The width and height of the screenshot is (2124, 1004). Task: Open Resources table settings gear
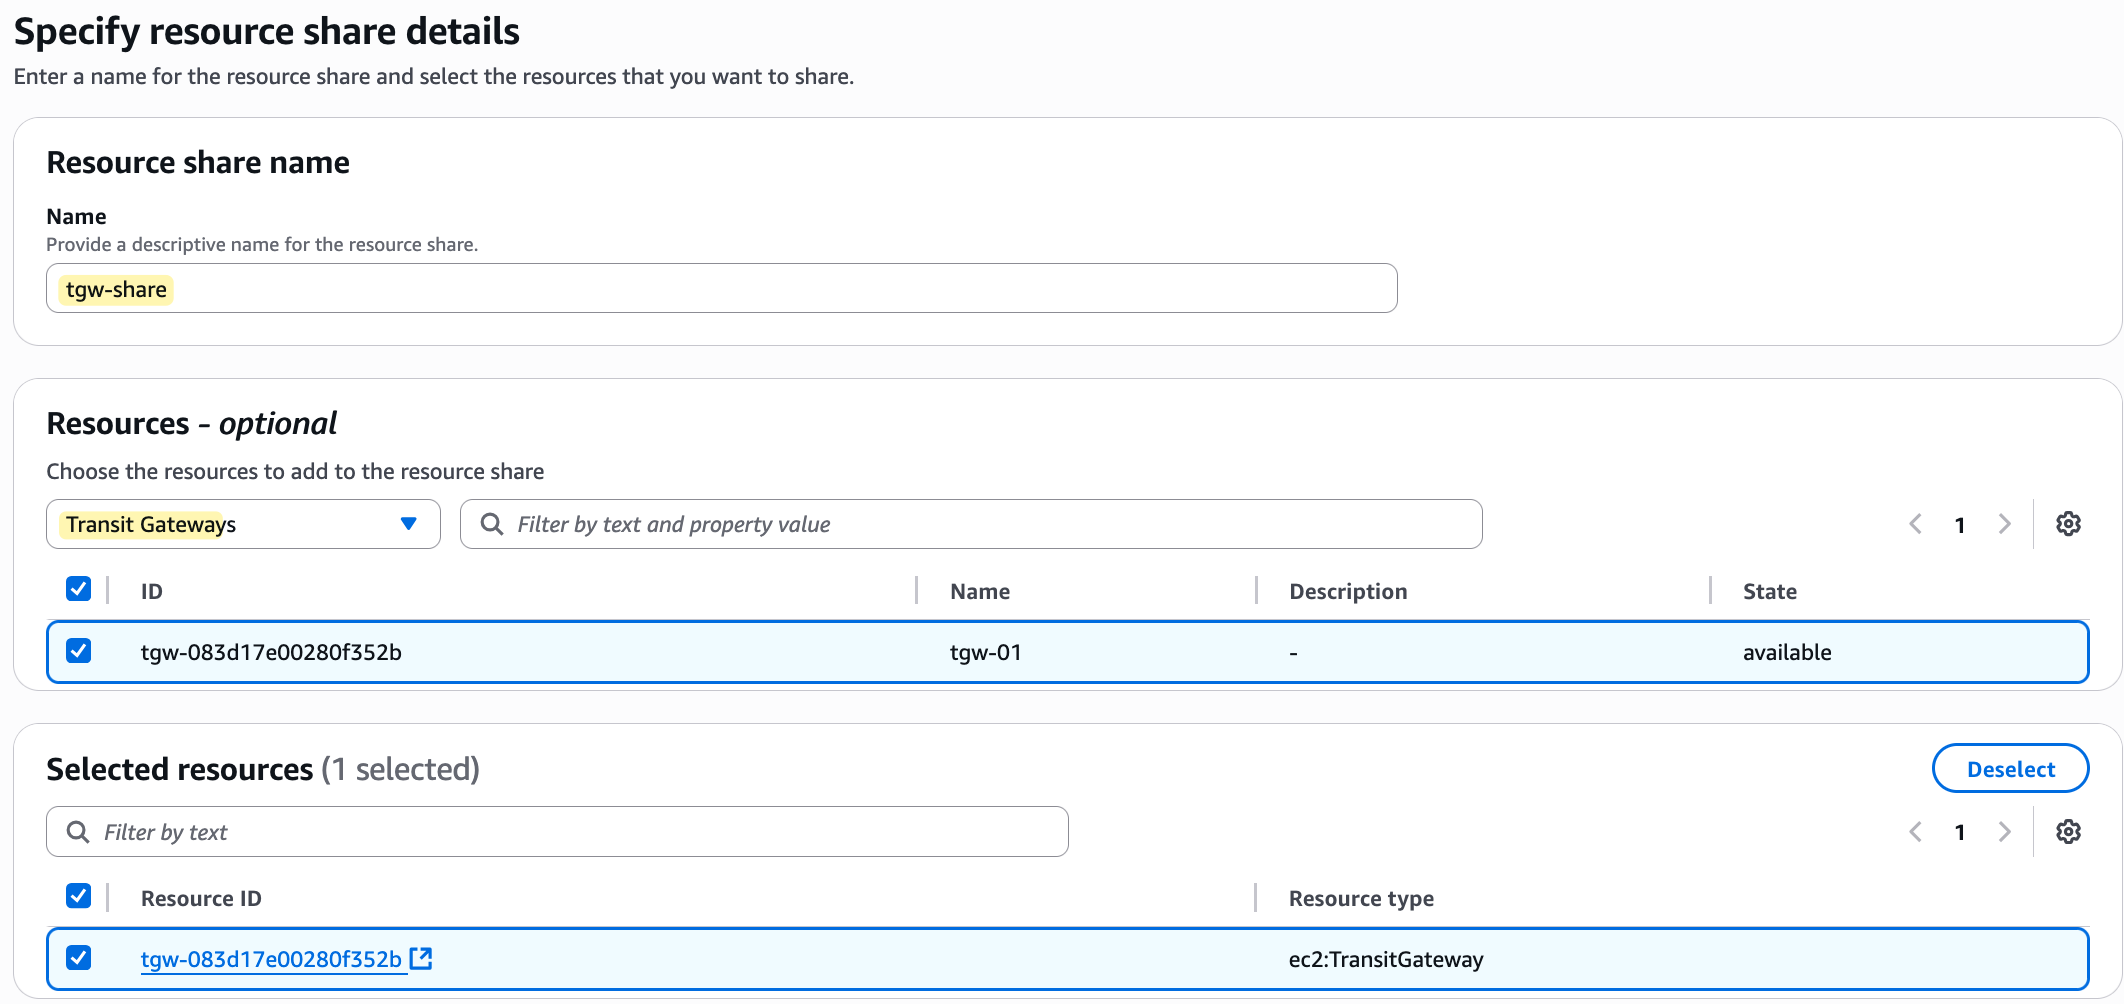tap(2068, 524)
